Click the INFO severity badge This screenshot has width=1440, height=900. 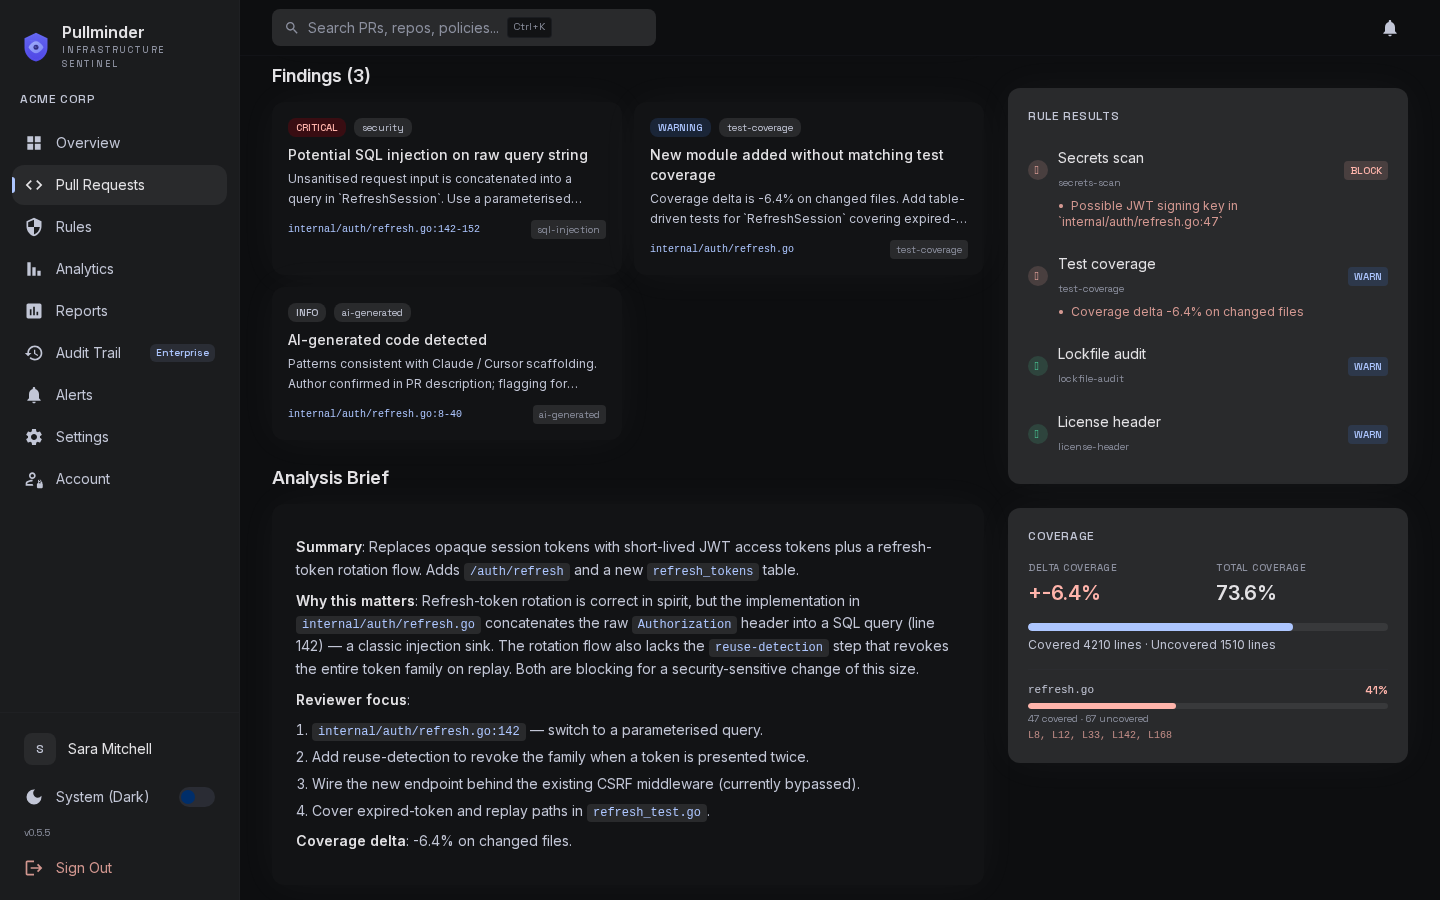tap(307, 313)
